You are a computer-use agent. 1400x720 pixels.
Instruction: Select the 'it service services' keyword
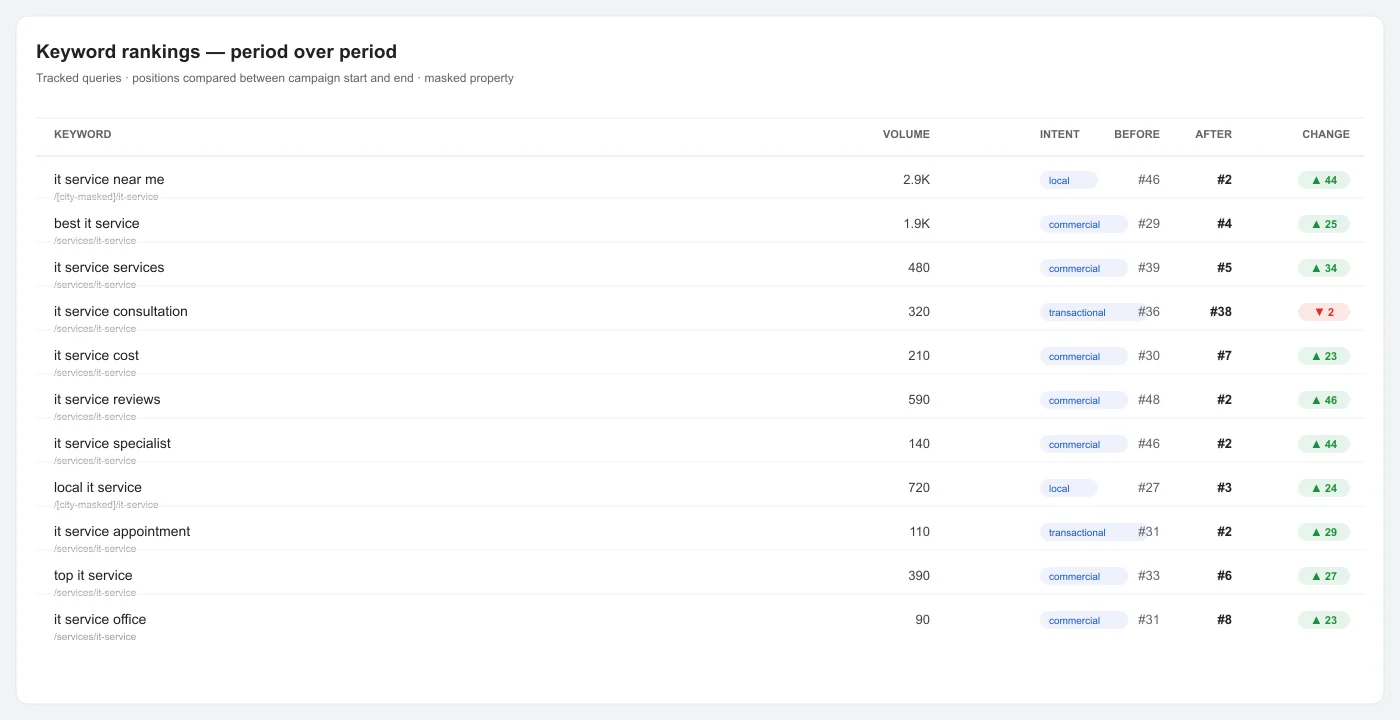click(109, 267)
